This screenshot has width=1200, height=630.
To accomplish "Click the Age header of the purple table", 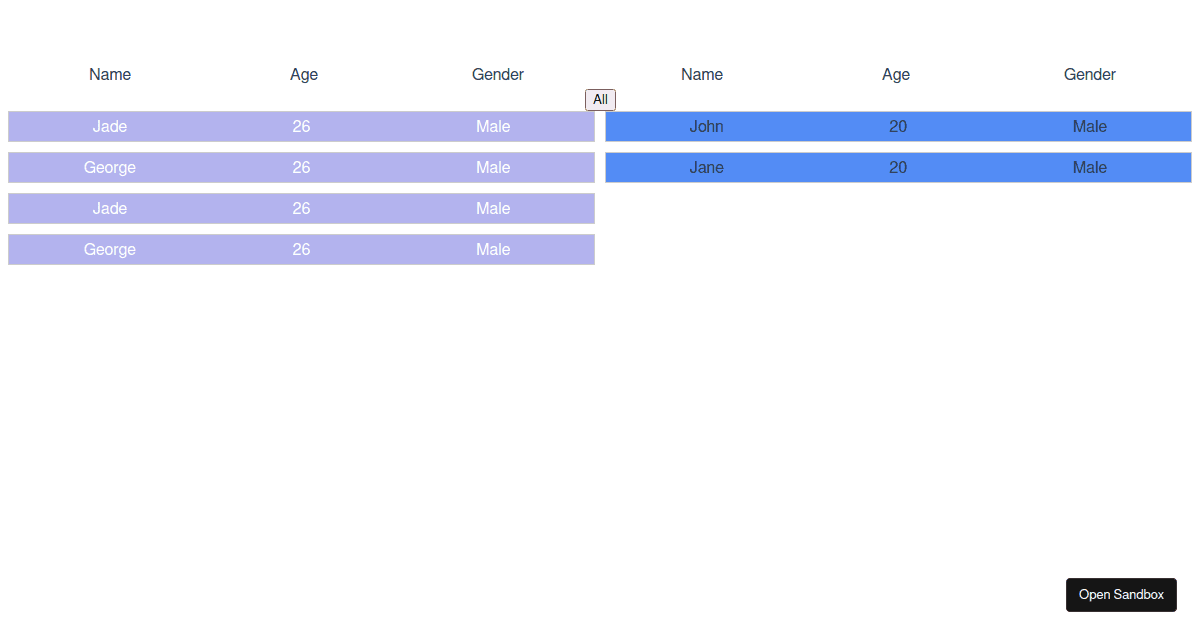I will [x=303, y=74].
